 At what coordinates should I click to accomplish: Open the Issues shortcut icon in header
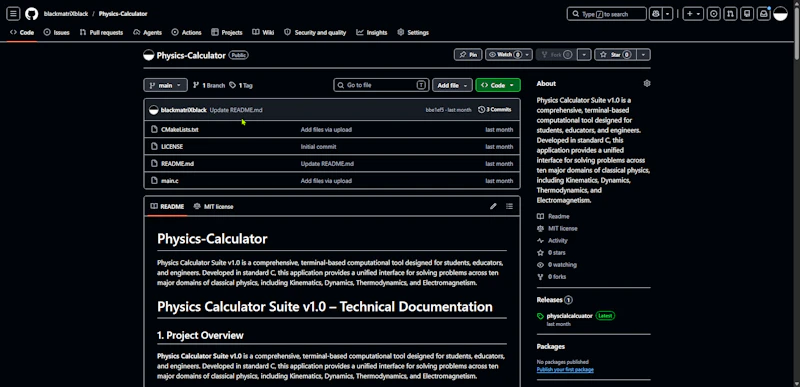tap(714, 14)
